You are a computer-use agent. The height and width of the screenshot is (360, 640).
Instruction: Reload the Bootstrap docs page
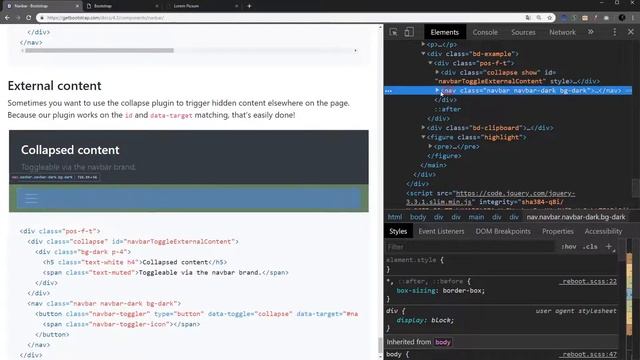pos(29,18)
